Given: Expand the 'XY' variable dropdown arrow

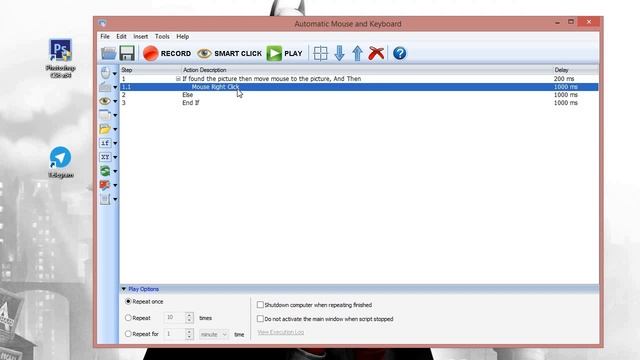Looking at the screenshot, I should (x=115, y=157).
